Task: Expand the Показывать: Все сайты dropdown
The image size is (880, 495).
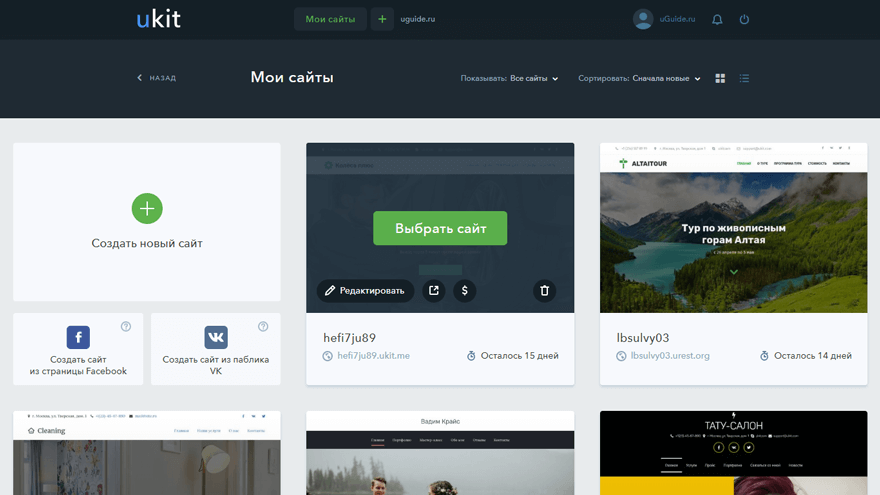Action: point(510,79)
